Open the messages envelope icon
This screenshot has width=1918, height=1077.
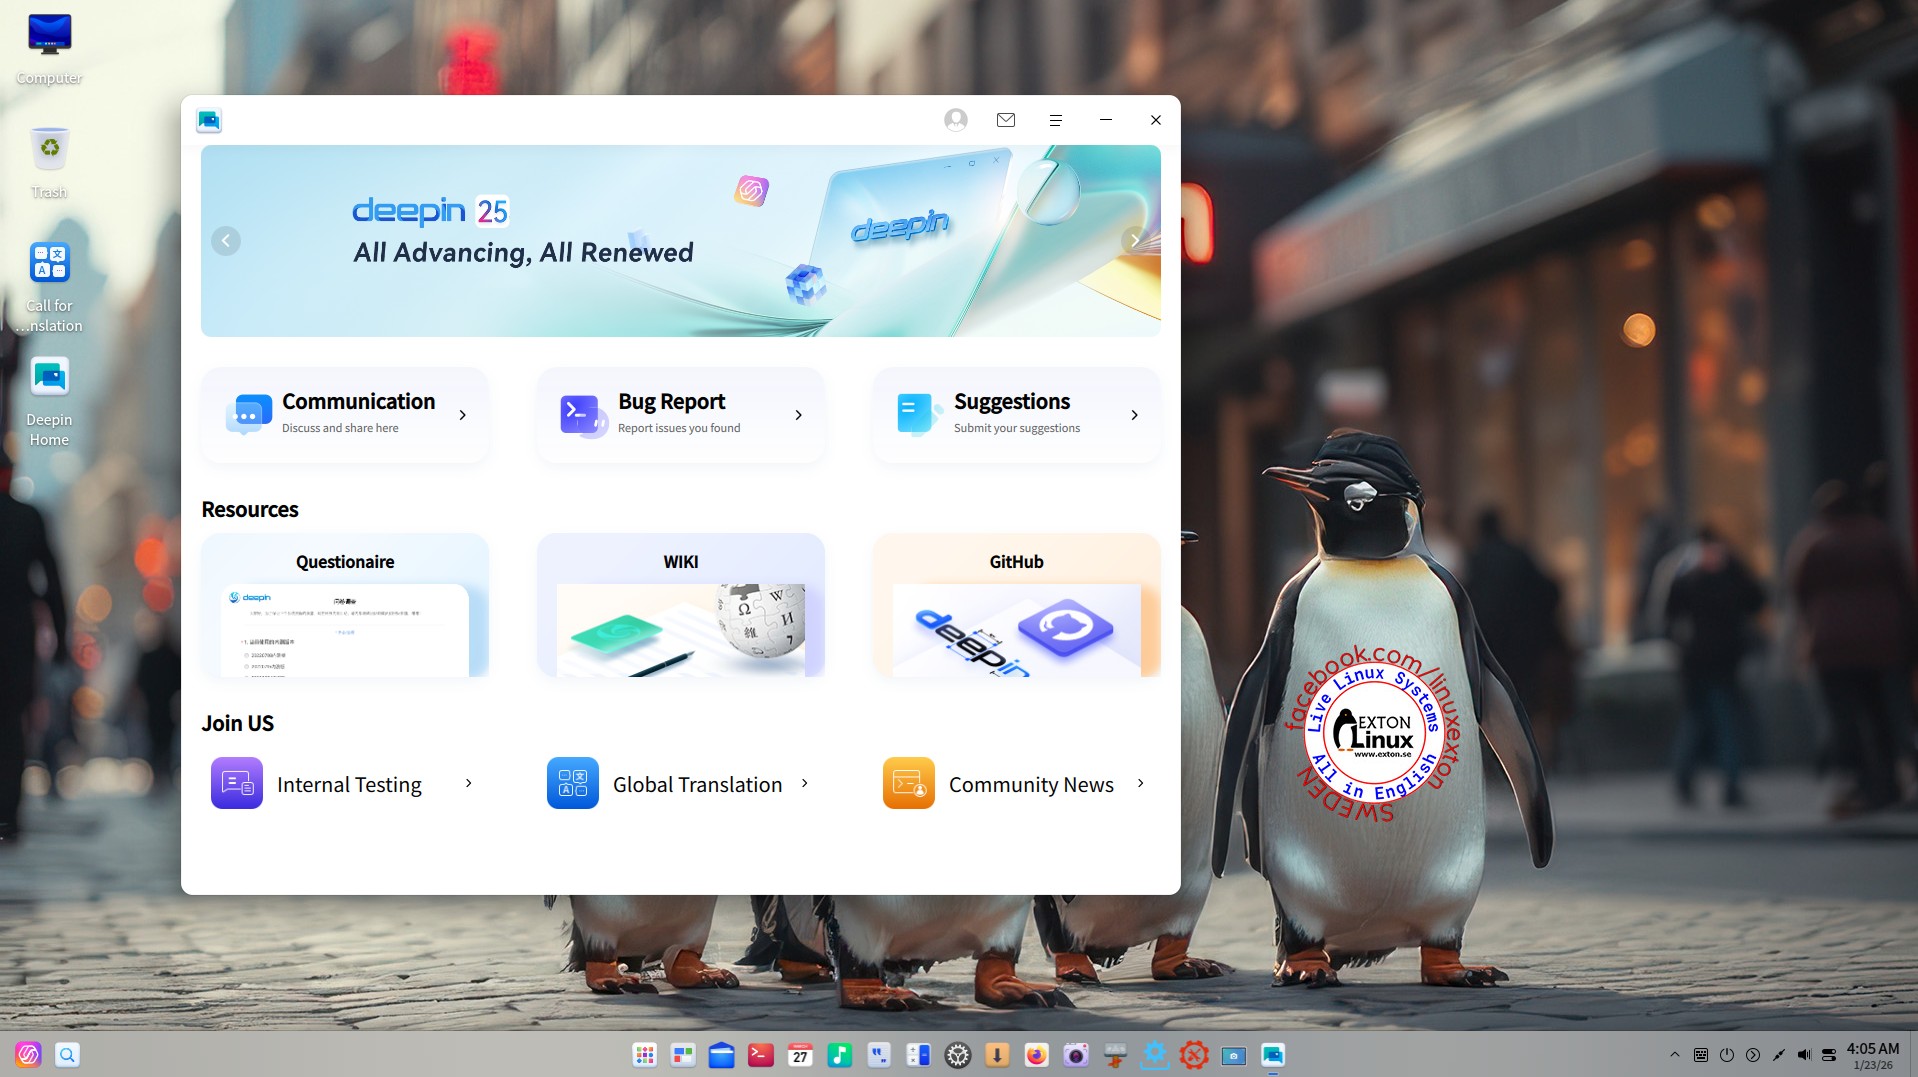pos(1005,120)
